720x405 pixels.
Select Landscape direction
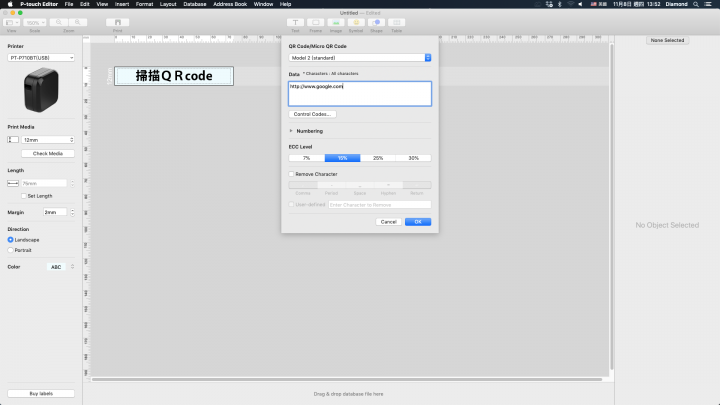pos(10,240)
